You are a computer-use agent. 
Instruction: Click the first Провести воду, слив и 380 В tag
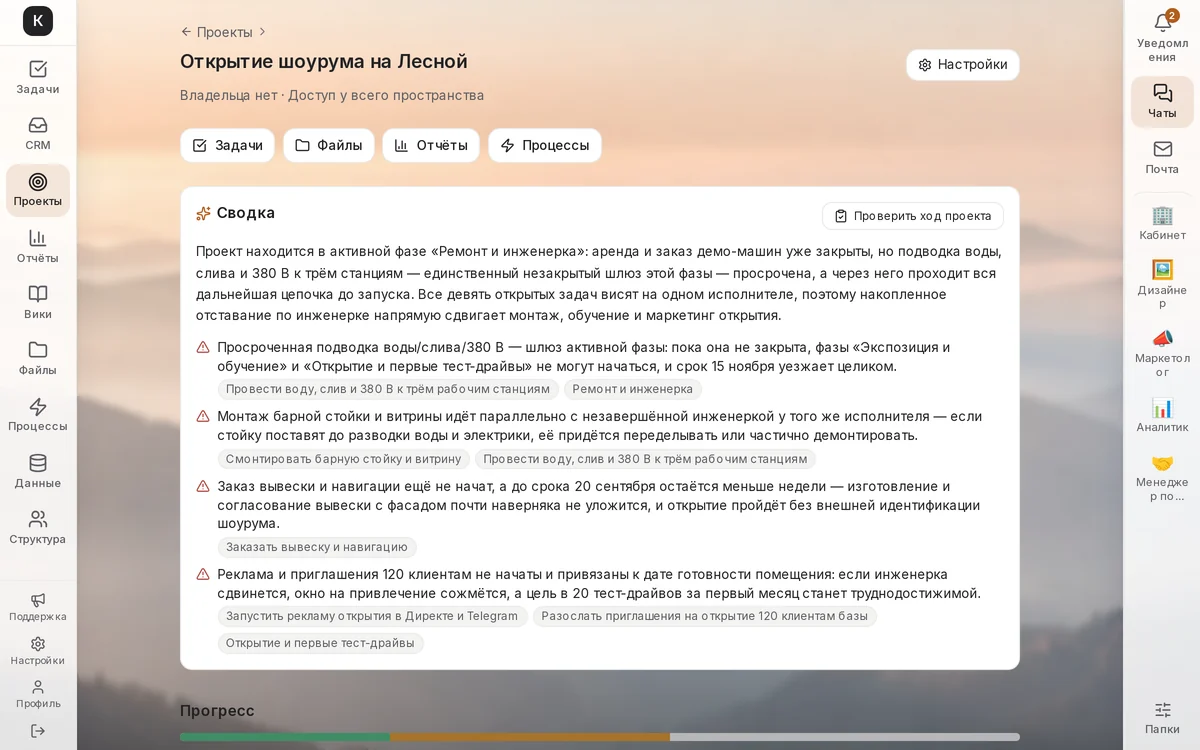388,389
